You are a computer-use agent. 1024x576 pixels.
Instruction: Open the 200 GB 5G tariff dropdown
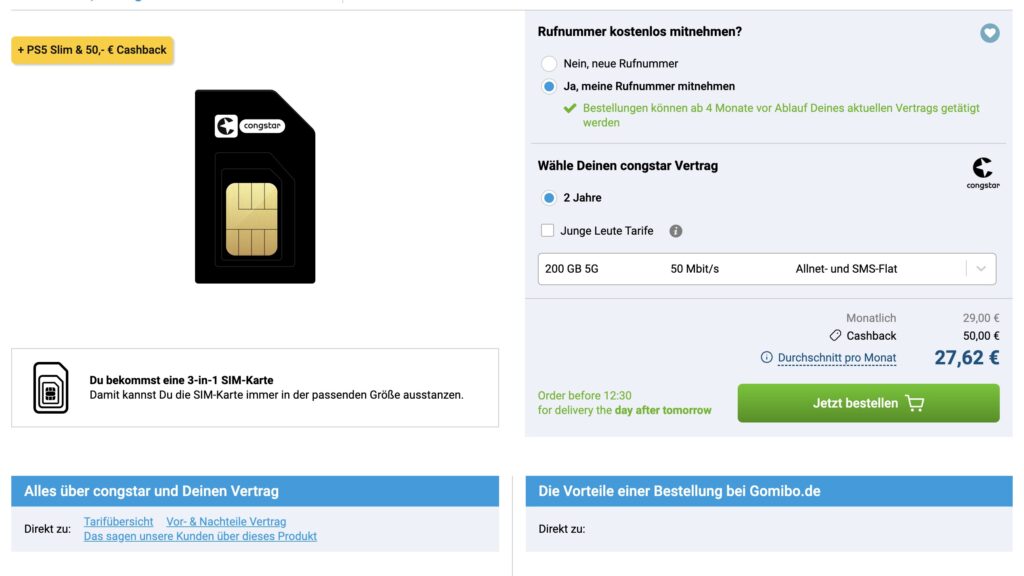(x=767, y=269)
